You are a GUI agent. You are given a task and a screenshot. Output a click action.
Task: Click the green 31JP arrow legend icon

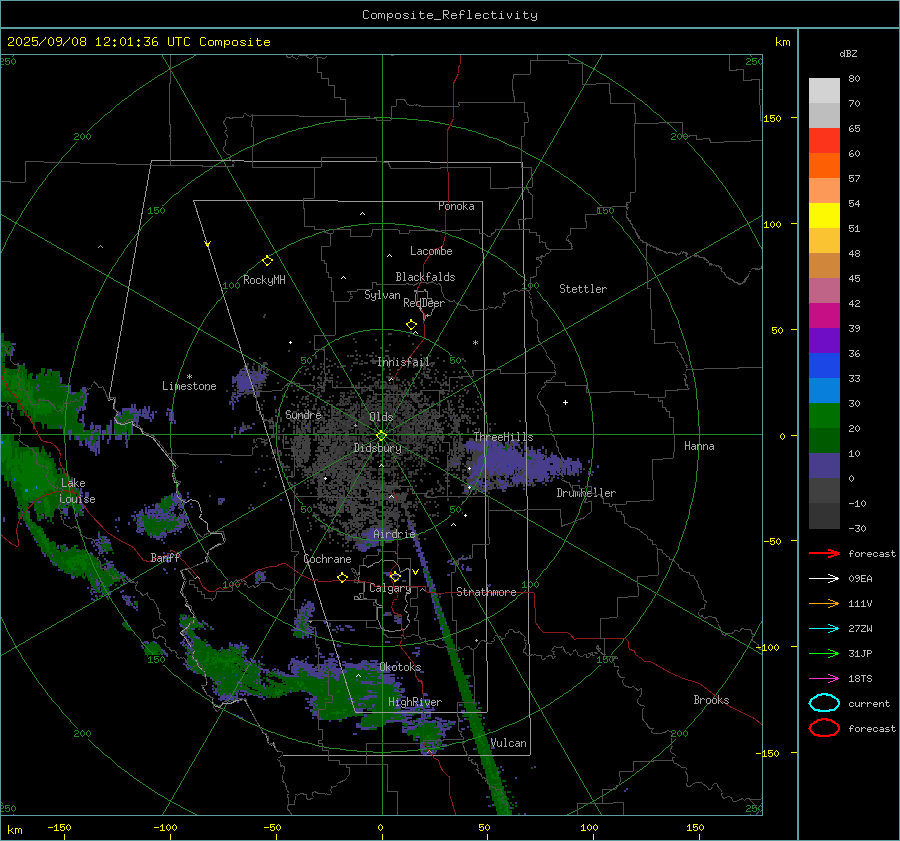tap(825, 653)
